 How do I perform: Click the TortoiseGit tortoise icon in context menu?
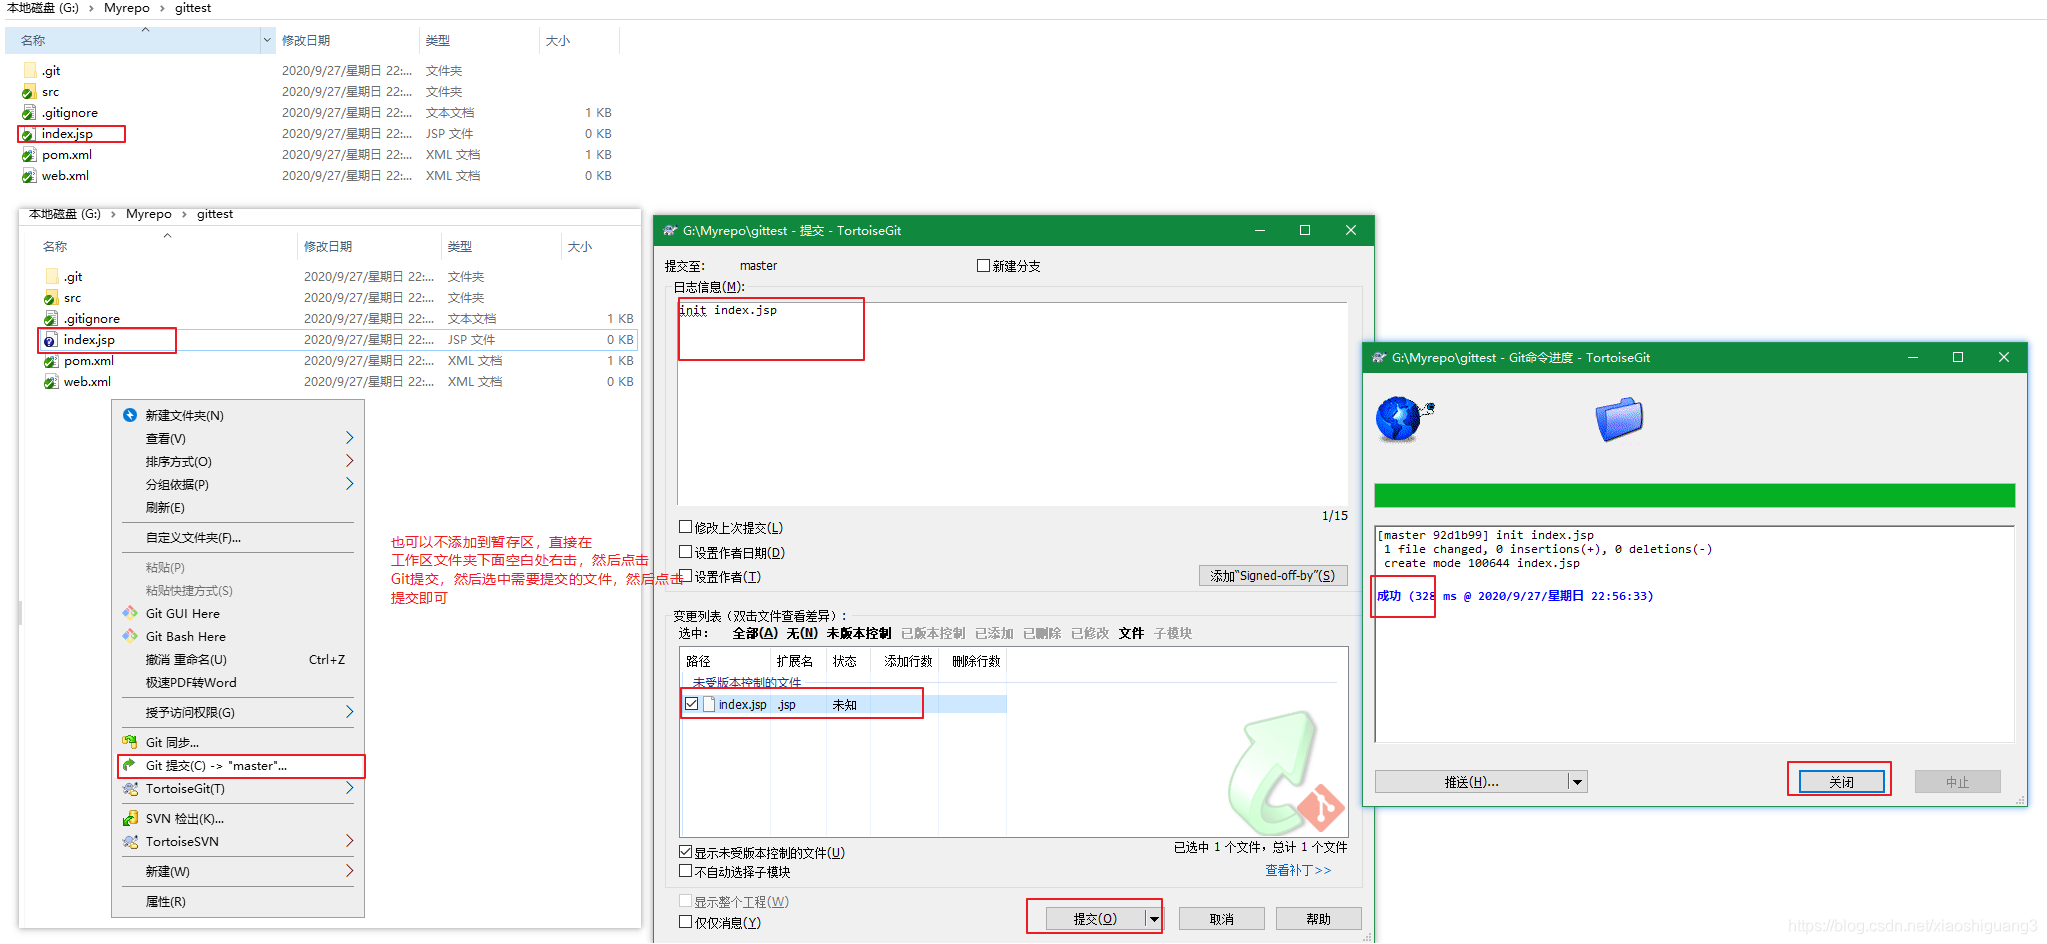coord(130,788)
